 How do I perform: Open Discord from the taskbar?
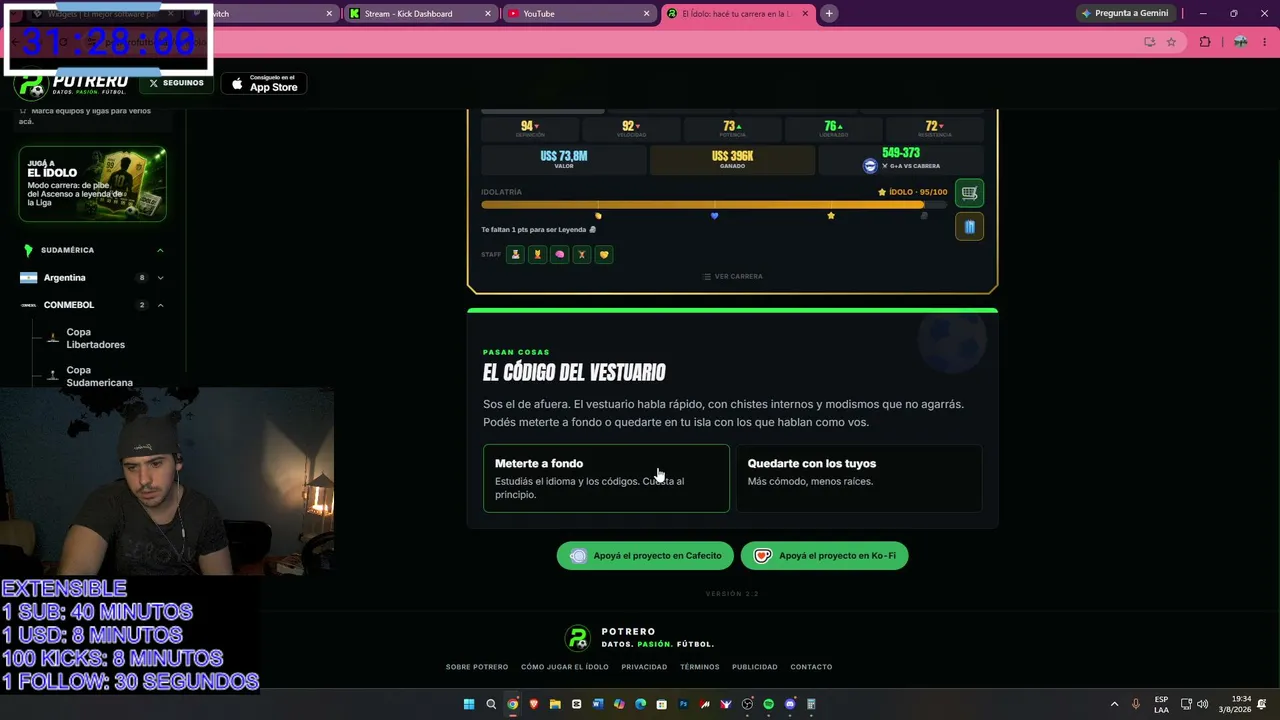[790, 704]
